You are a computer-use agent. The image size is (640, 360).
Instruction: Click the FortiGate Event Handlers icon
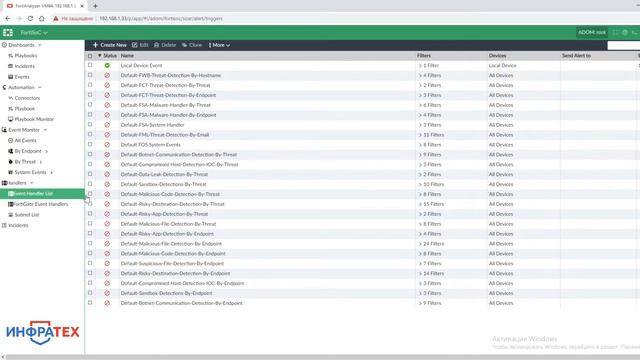(x=11, y=204)
